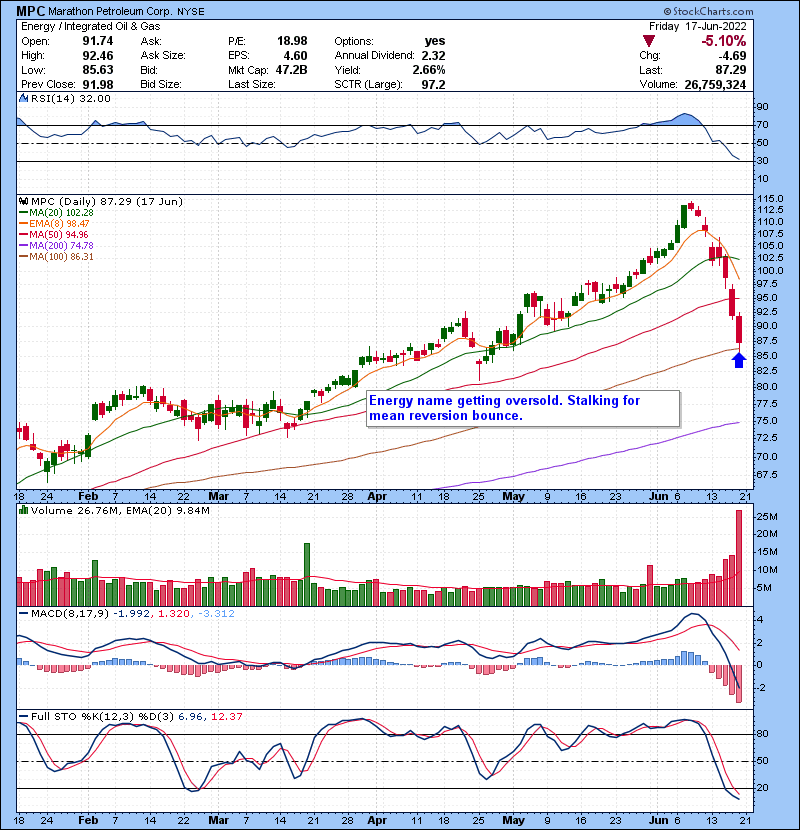
Task: Click the Mkt Cap value 47.2B
Action: tap(292, 69)
